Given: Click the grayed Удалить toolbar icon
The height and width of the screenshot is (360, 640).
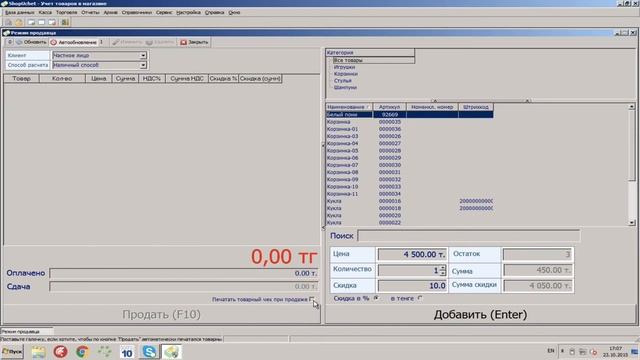Looking at the screenshot, I should pyautogui.click(x=149, y=42).
